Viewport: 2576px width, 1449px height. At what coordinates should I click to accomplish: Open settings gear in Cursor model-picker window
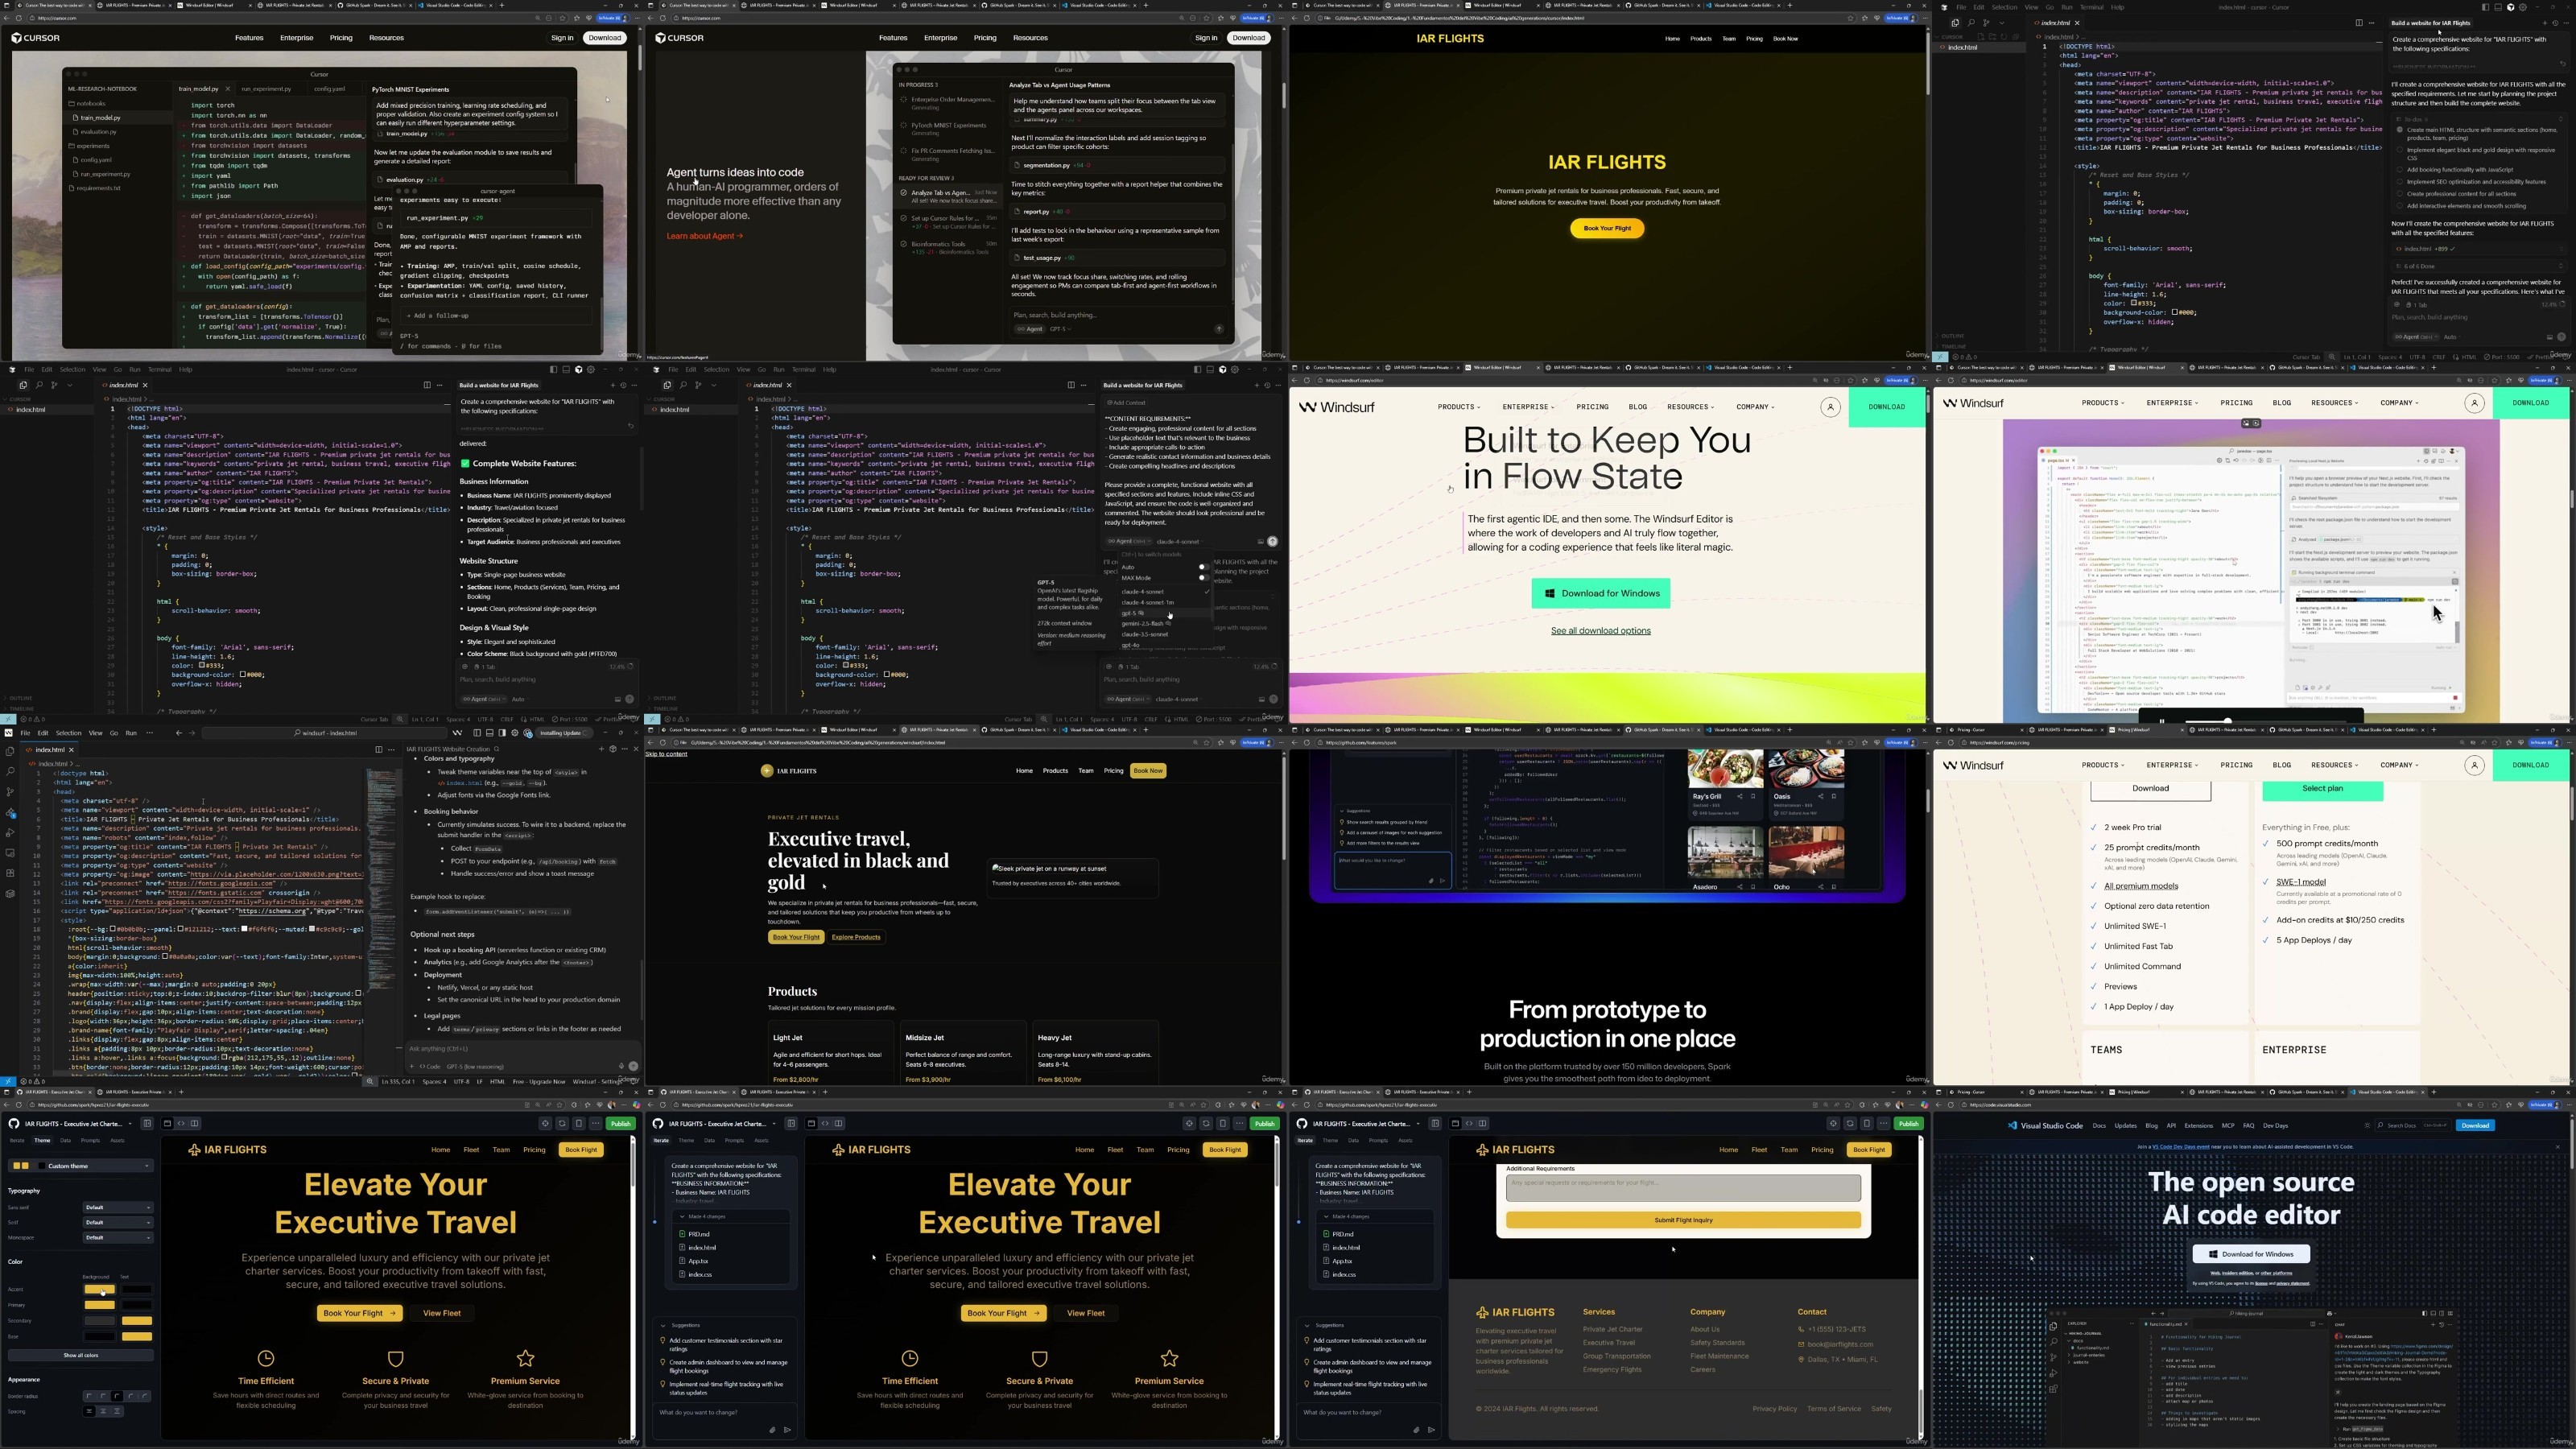pyautogui.click(x=1235, y=370)
